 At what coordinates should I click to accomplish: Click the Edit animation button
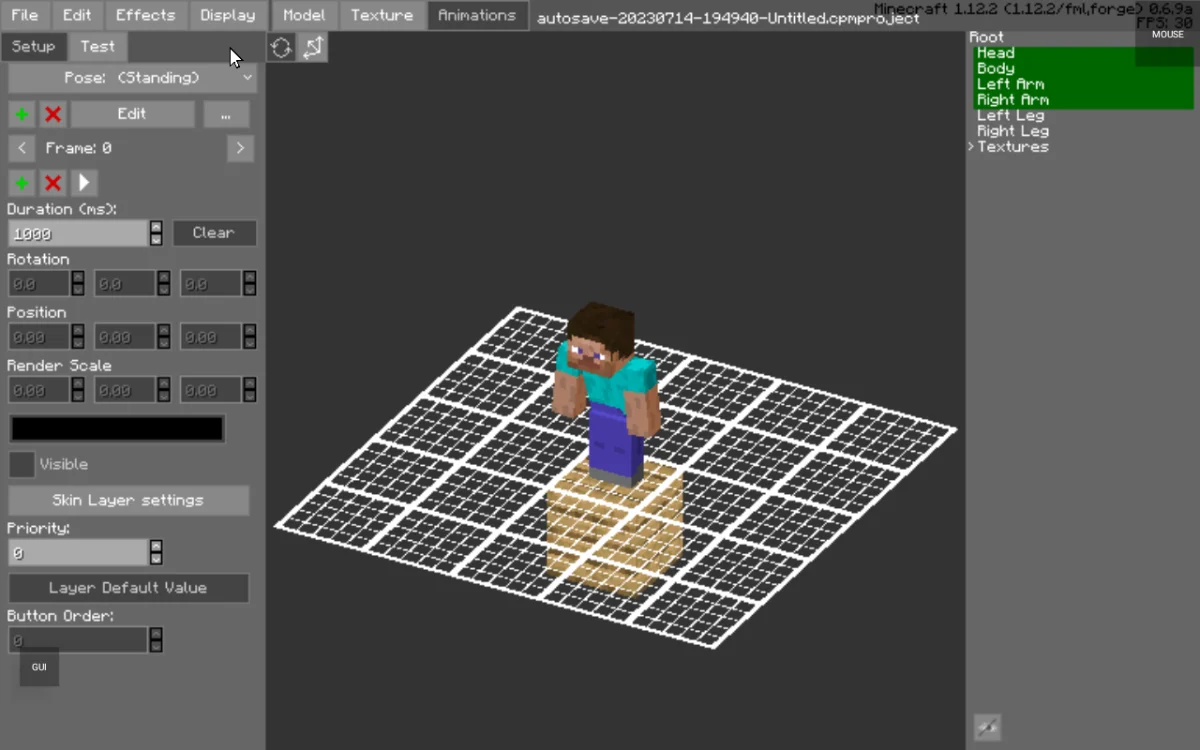tap(132, 114)
